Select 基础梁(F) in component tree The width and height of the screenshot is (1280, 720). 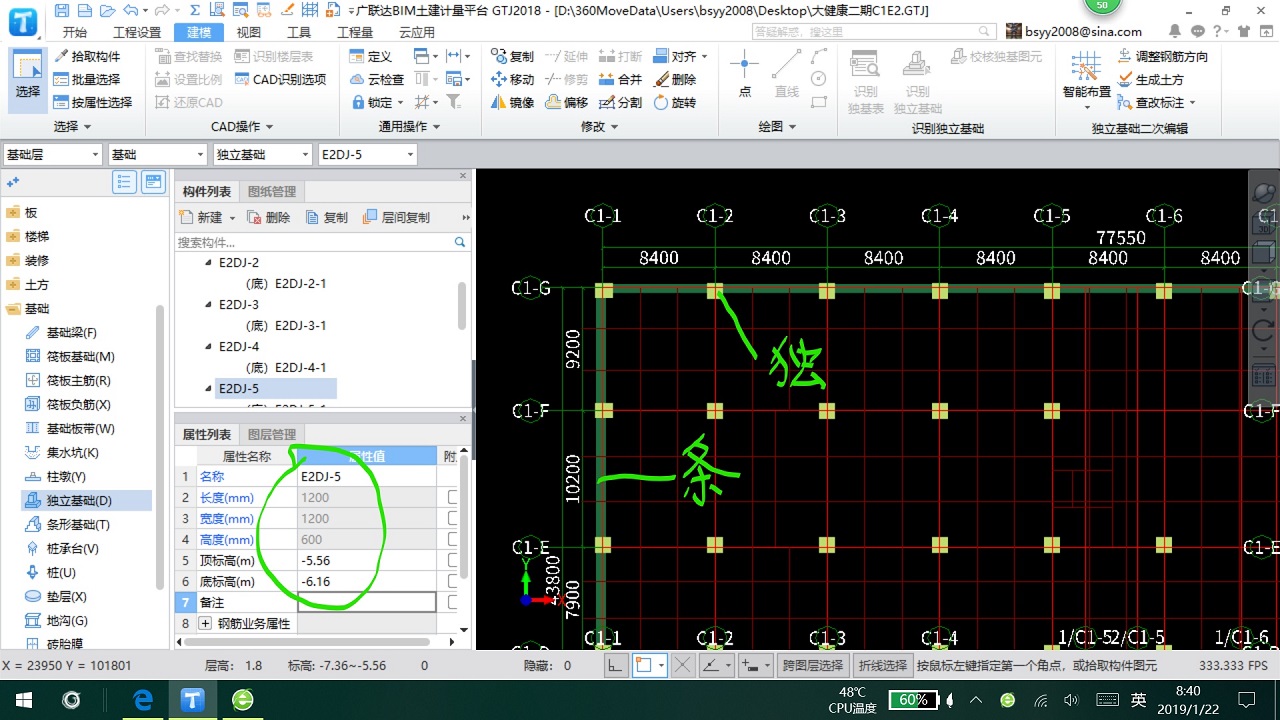(61, 333)
